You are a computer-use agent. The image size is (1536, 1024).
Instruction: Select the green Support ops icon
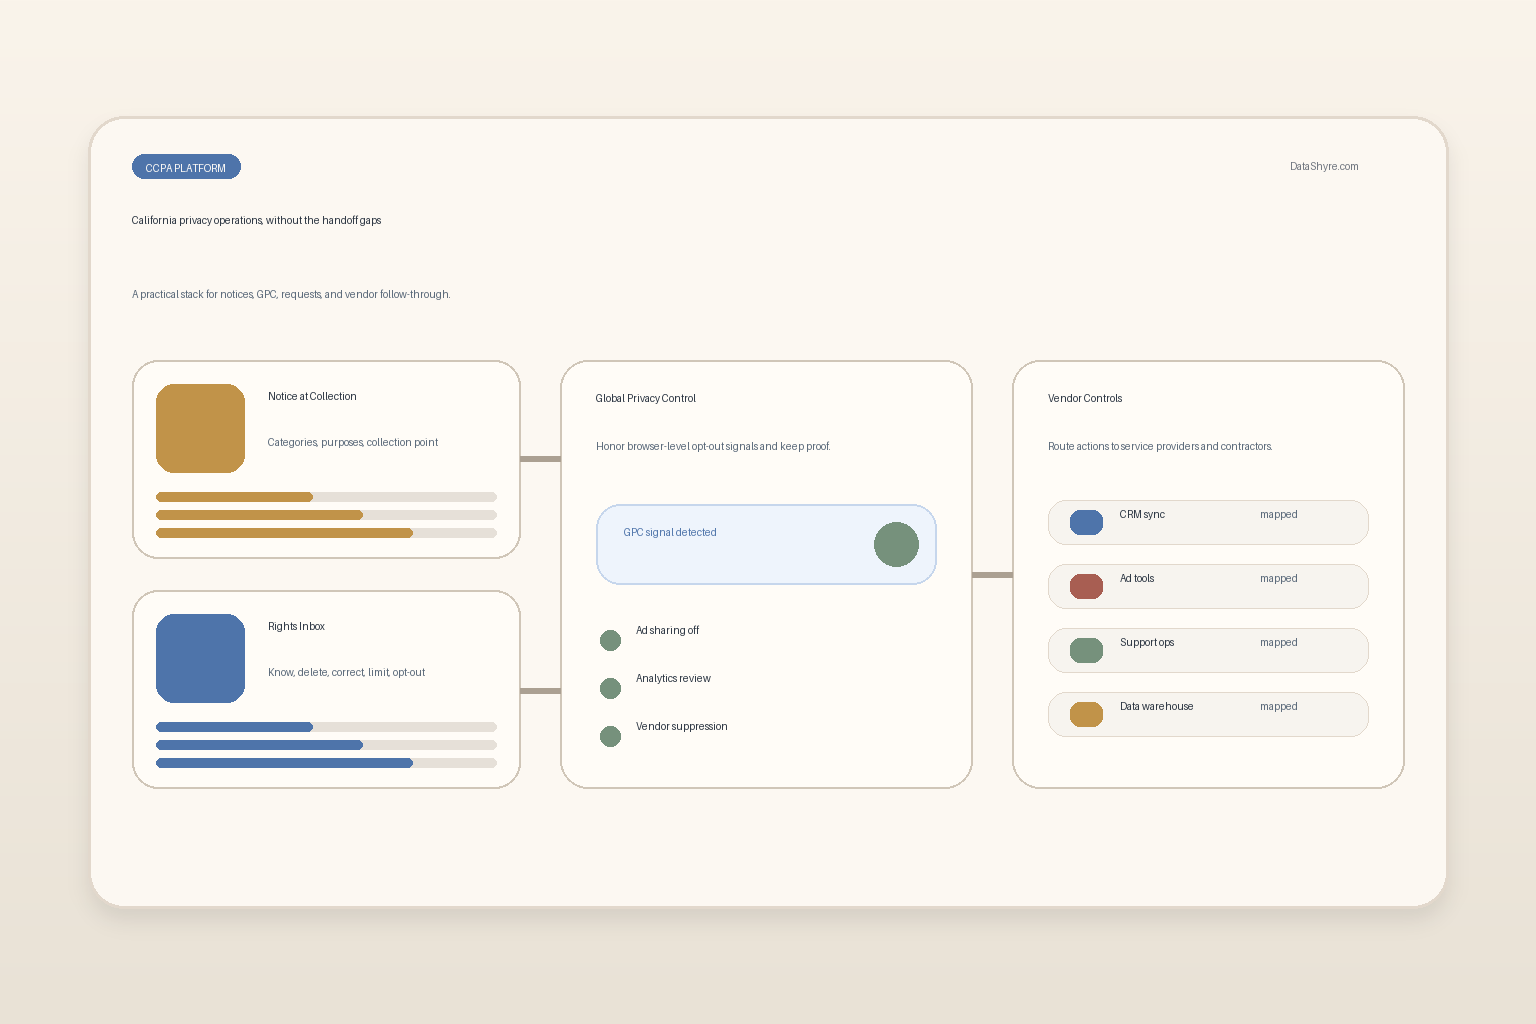point(1086,650)
